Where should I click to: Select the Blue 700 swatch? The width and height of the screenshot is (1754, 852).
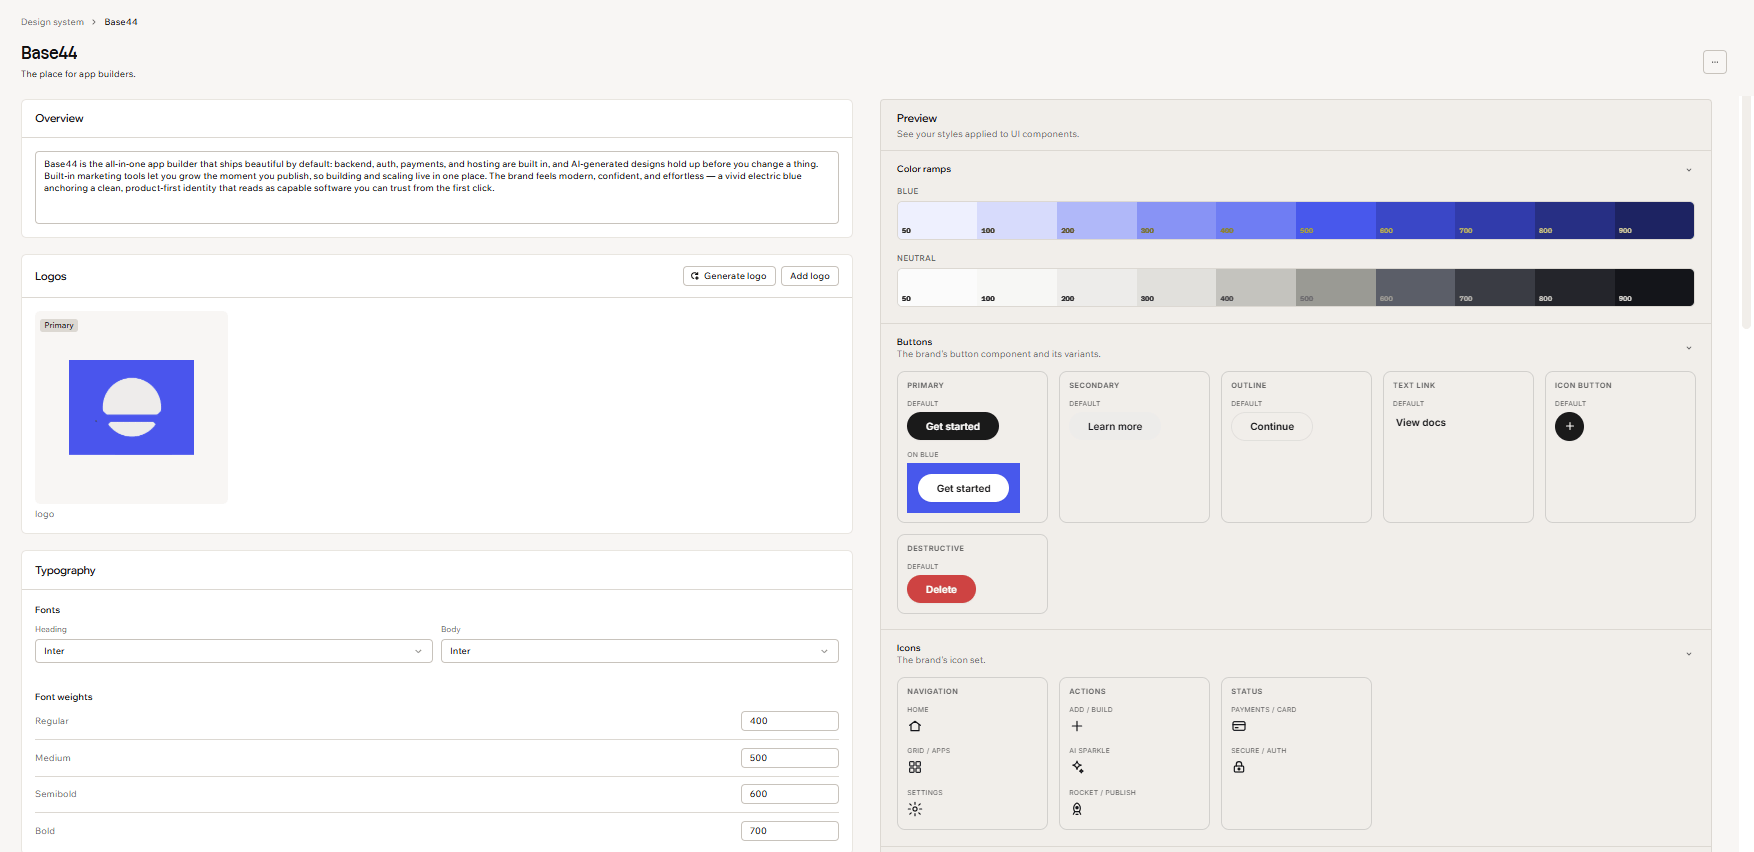pyautogui.click(x=1495, y=220)
